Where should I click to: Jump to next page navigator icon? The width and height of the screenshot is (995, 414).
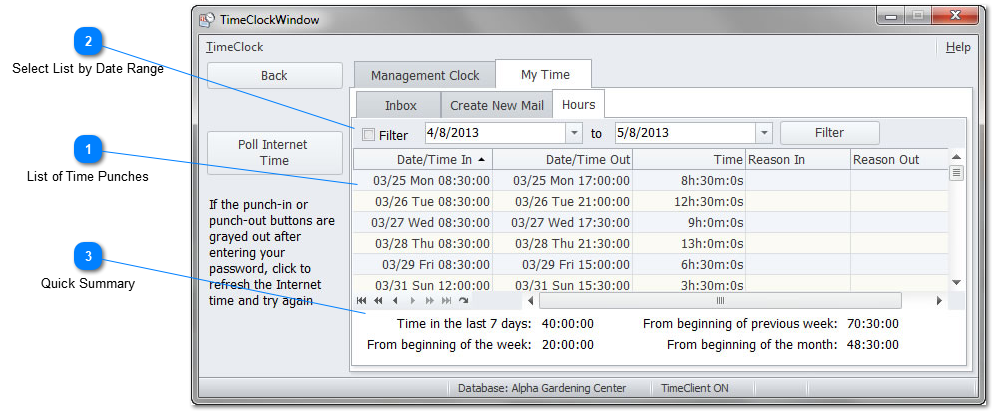click(x=430, y=300)
